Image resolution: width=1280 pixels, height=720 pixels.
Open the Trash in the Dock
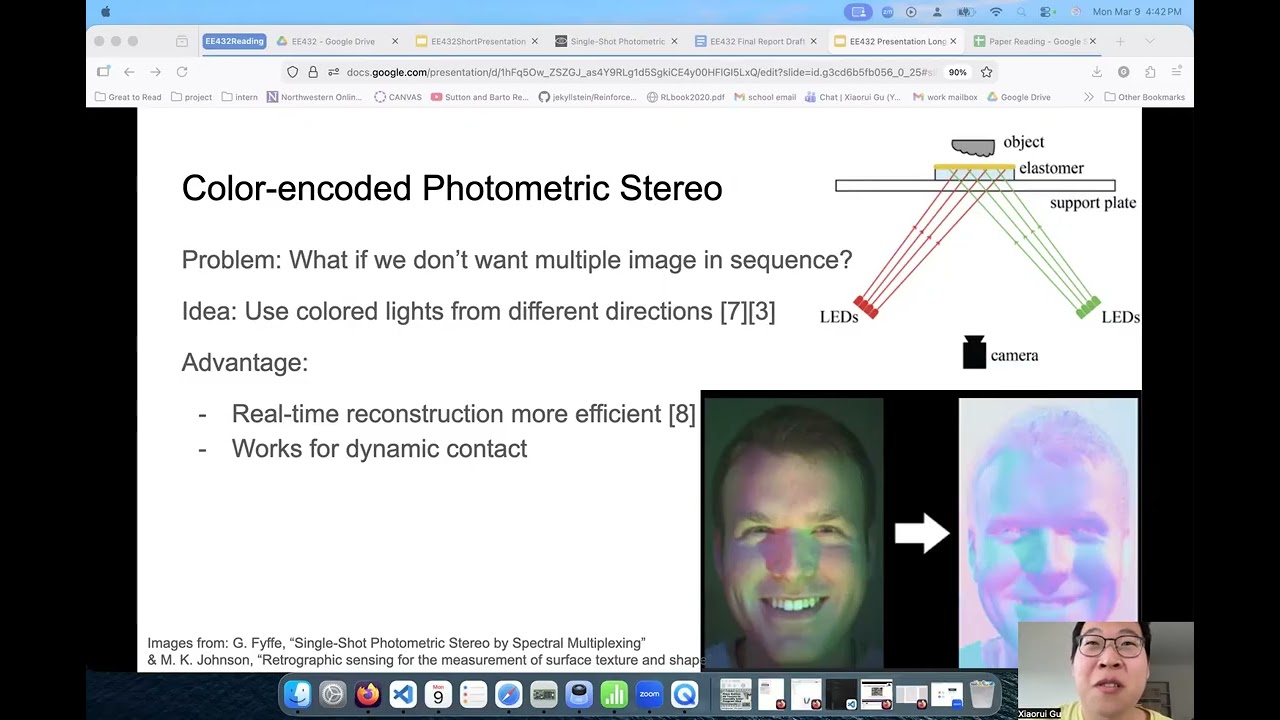(x=983, y=694)
